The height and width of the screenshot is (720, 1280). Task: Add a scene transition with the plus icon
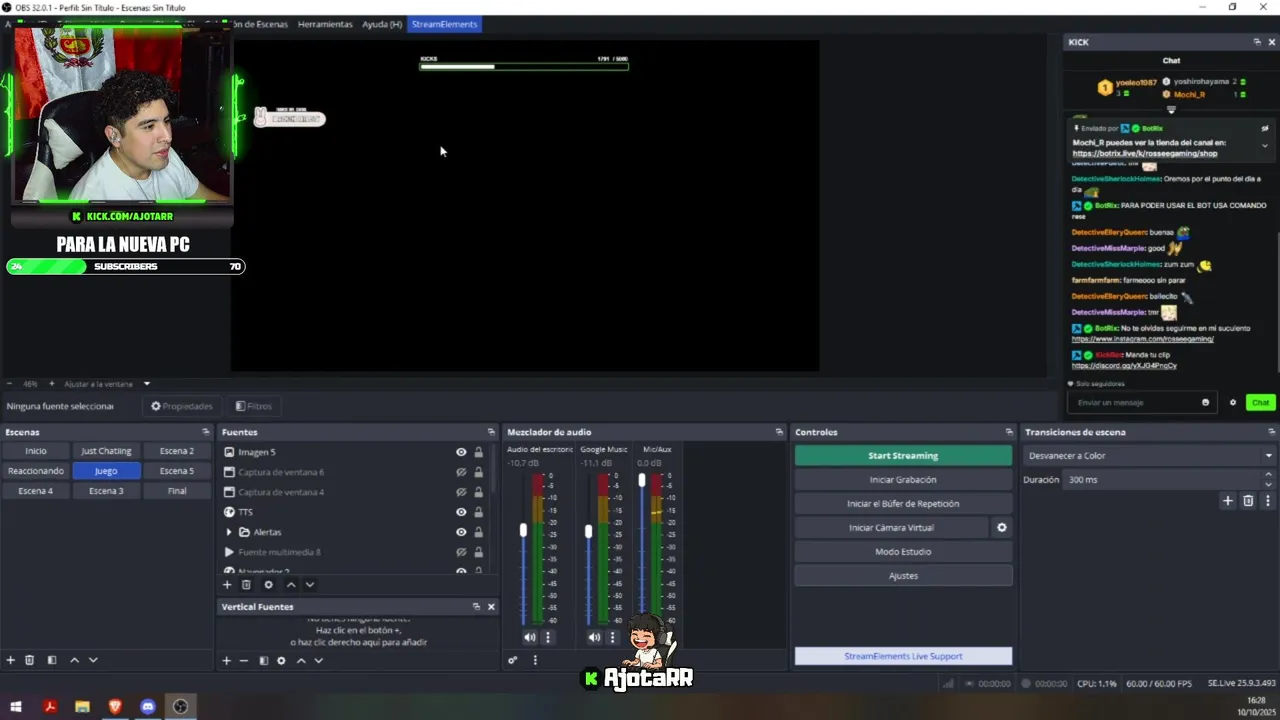click(x=1228, y=501)
